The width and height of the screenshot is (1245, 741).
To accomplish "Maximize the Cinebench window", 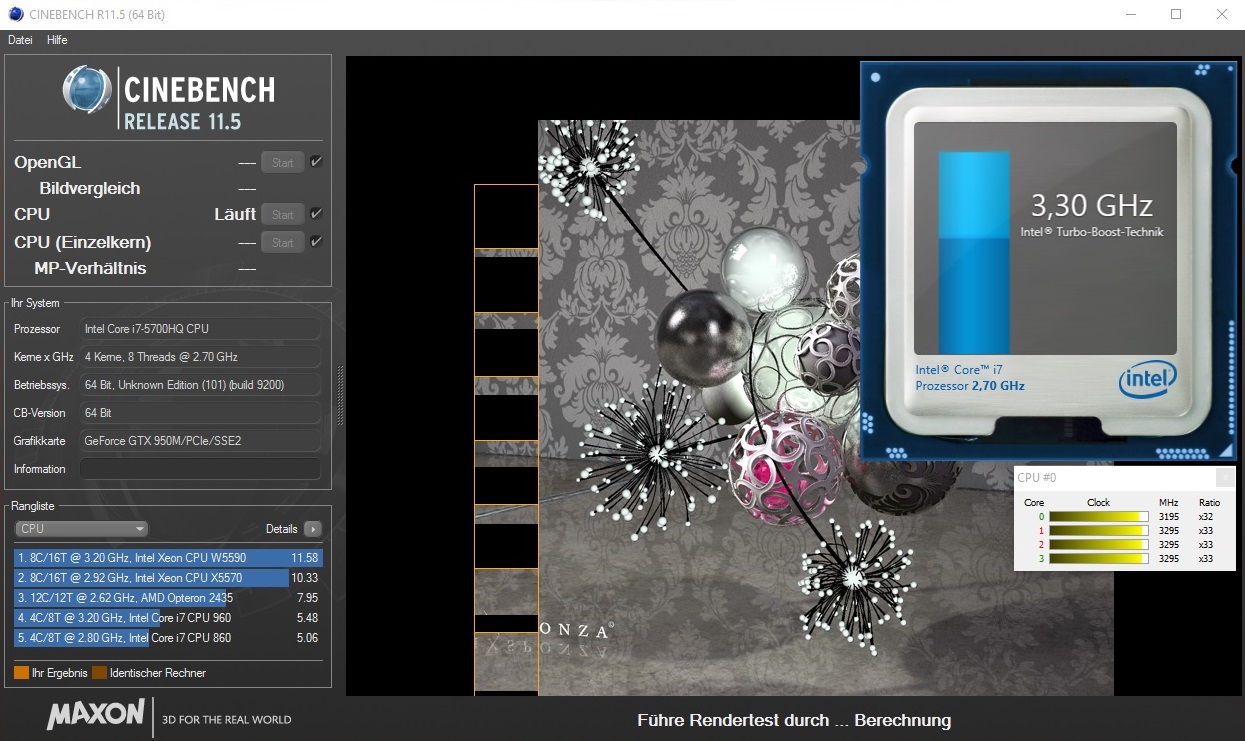I will [1176, 14].
